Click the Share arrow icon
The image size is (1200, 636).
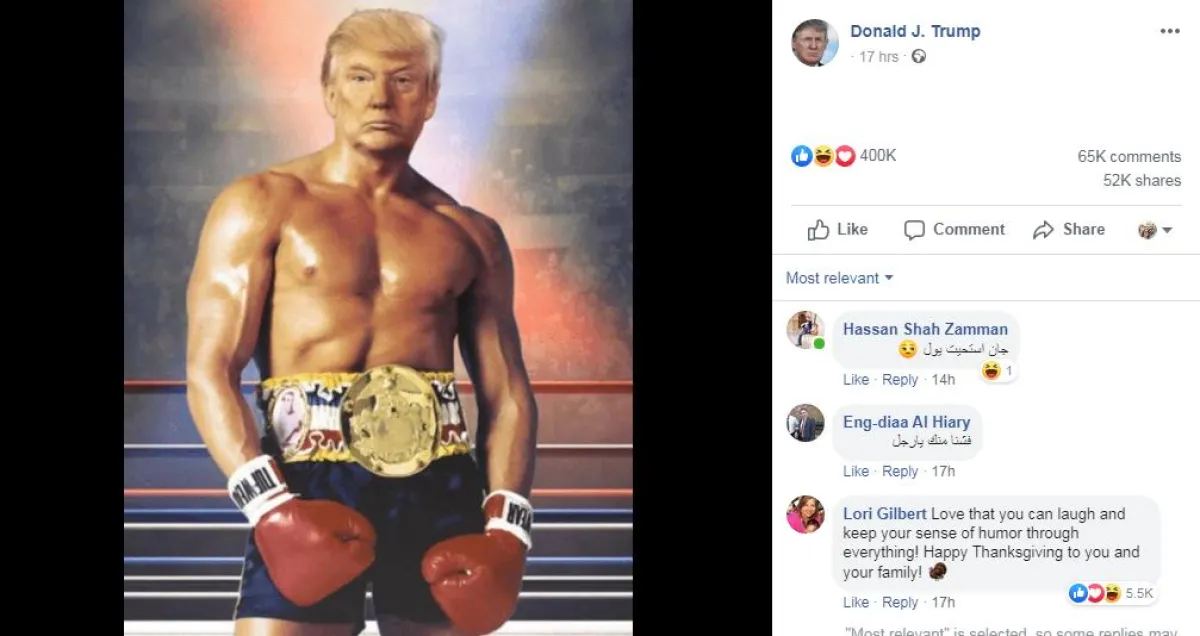point(1043,230)
